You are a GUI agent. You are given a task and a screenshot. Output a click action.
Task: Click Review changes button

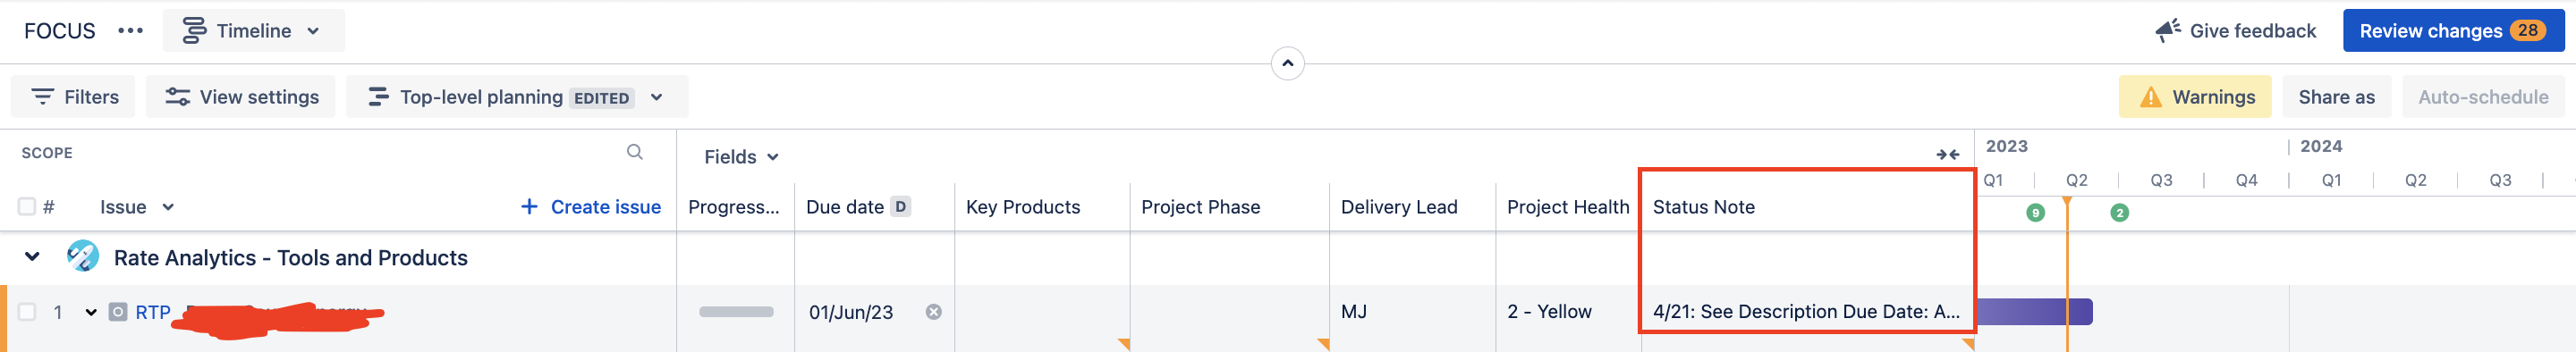point(2453,31)
